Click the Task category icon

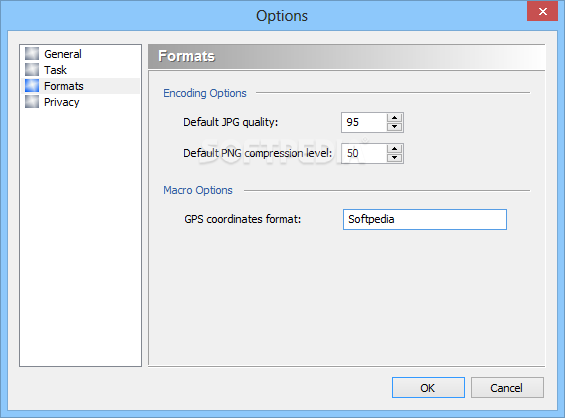(x=32, y=70)
